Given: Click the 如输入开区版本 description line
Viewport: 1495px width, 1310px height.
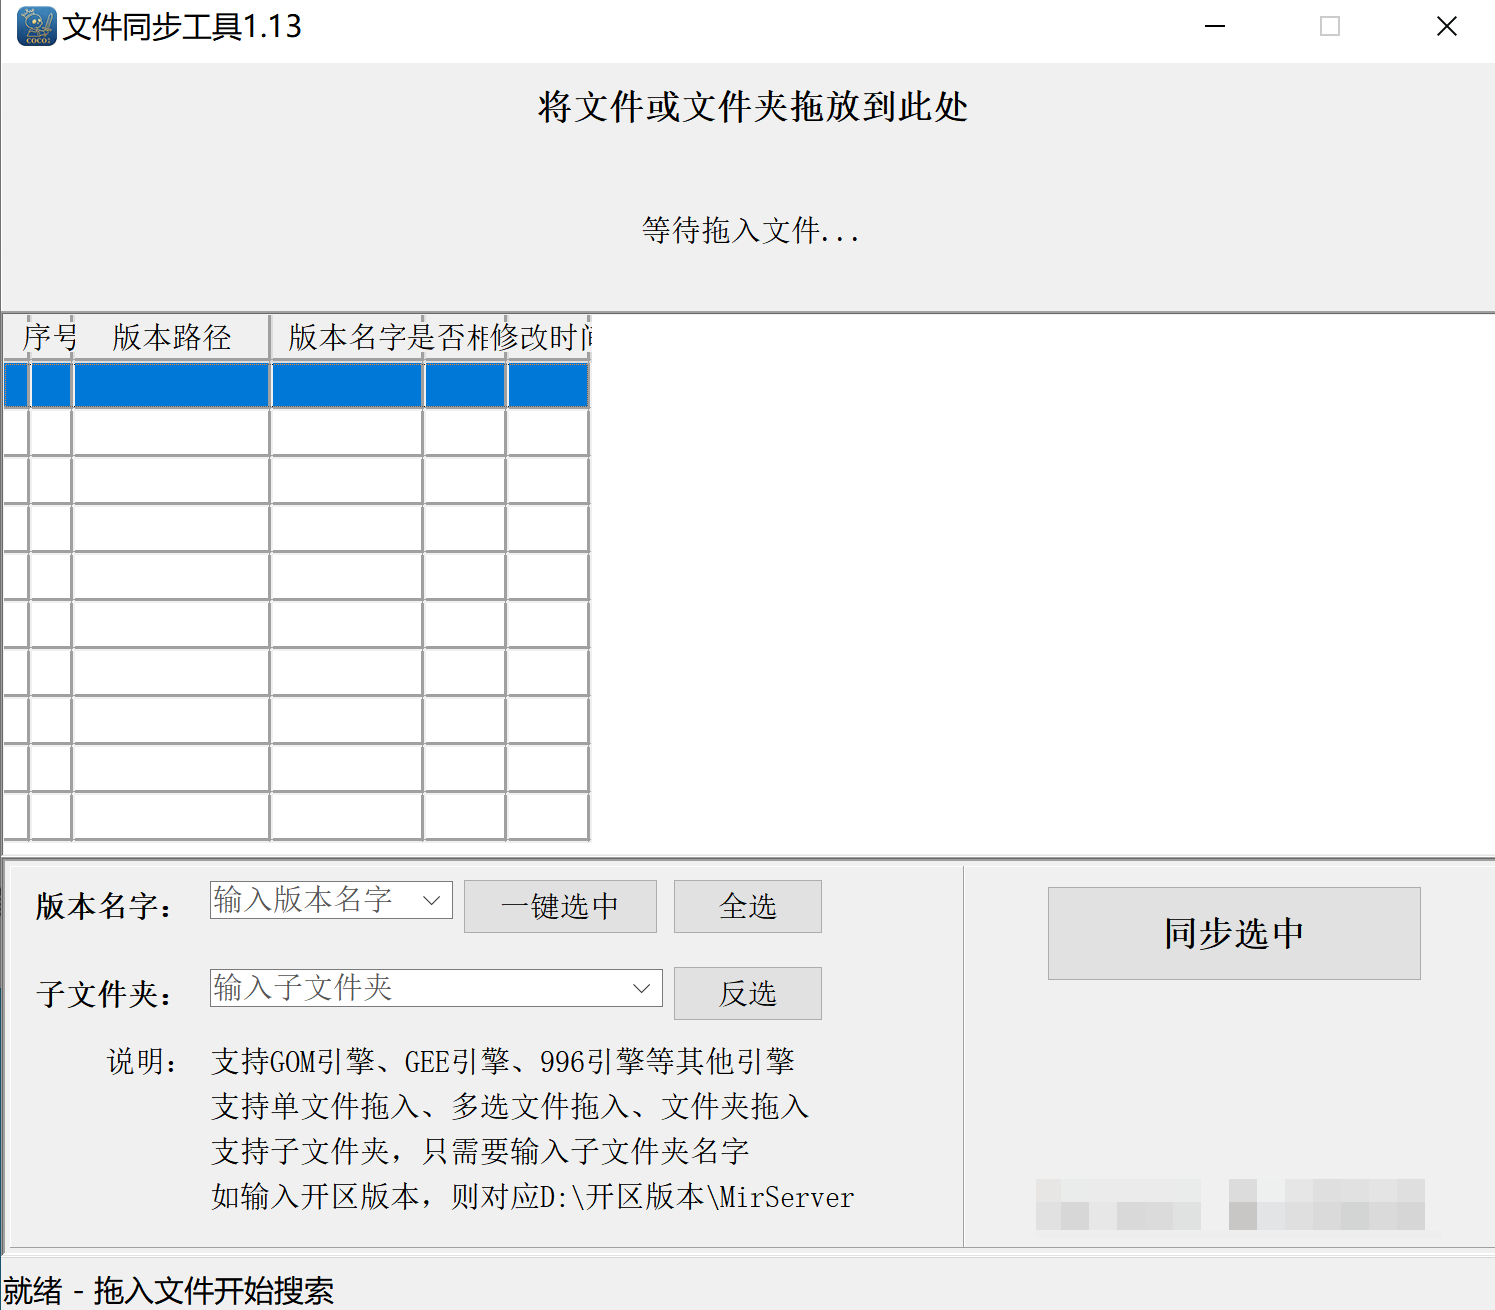Looking at the screenshot, I should tap(533, 1196).
